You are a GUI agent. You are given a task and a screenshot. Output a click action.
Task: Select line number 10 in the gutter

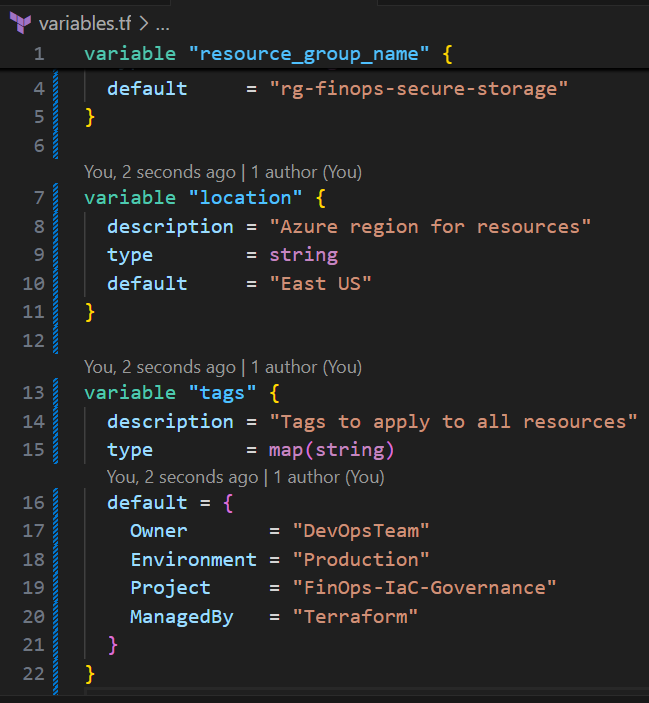point(32,283)
